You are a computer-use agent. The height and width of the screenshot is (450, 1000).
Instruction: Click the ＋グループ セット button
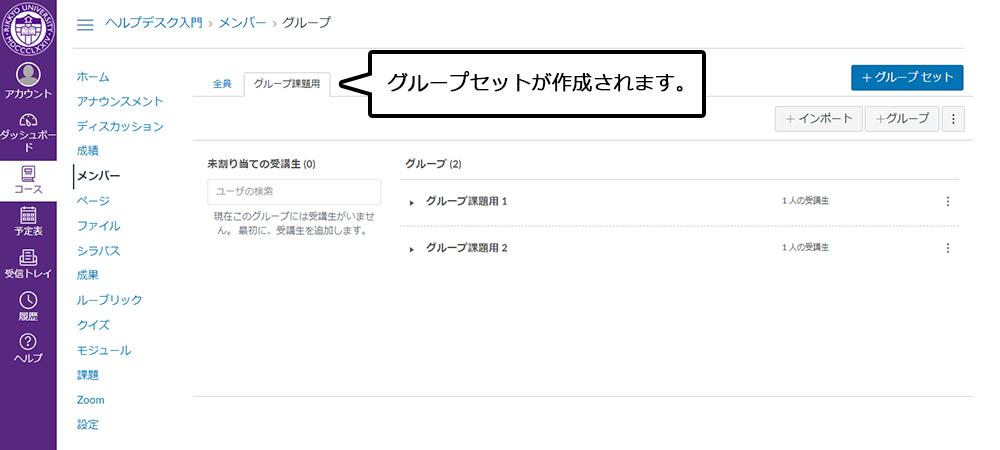click(x=906, y=77)
